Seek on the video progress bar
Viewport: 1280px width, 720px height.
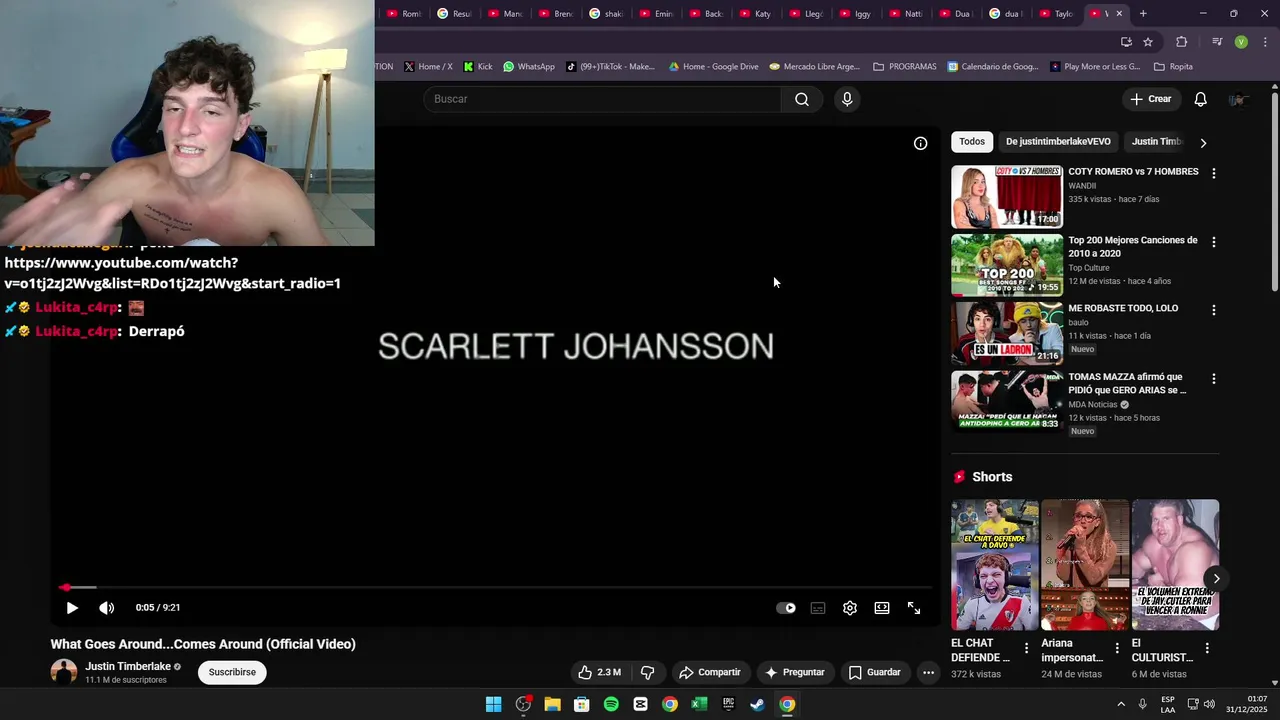495,587
